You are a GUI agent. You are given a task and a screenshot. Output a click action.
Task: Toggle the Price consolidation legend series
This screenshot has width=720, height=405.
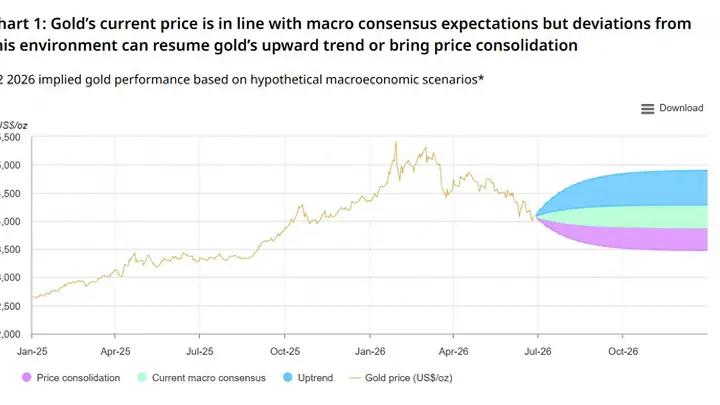pos(71,378)
